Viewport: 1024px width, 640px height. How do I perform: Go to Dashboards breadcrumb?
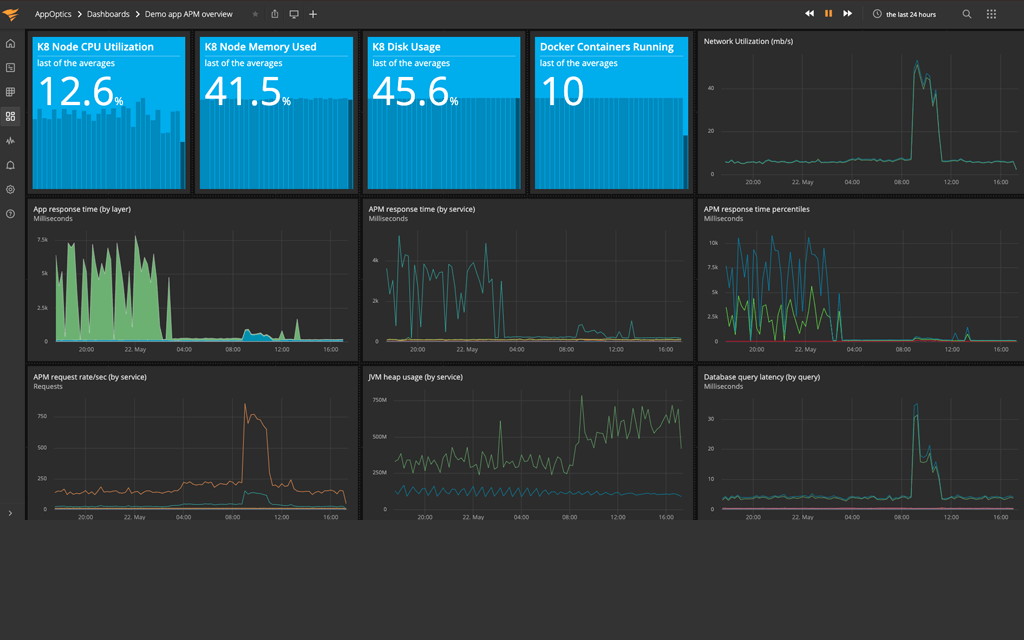click(x=108, y=14)
